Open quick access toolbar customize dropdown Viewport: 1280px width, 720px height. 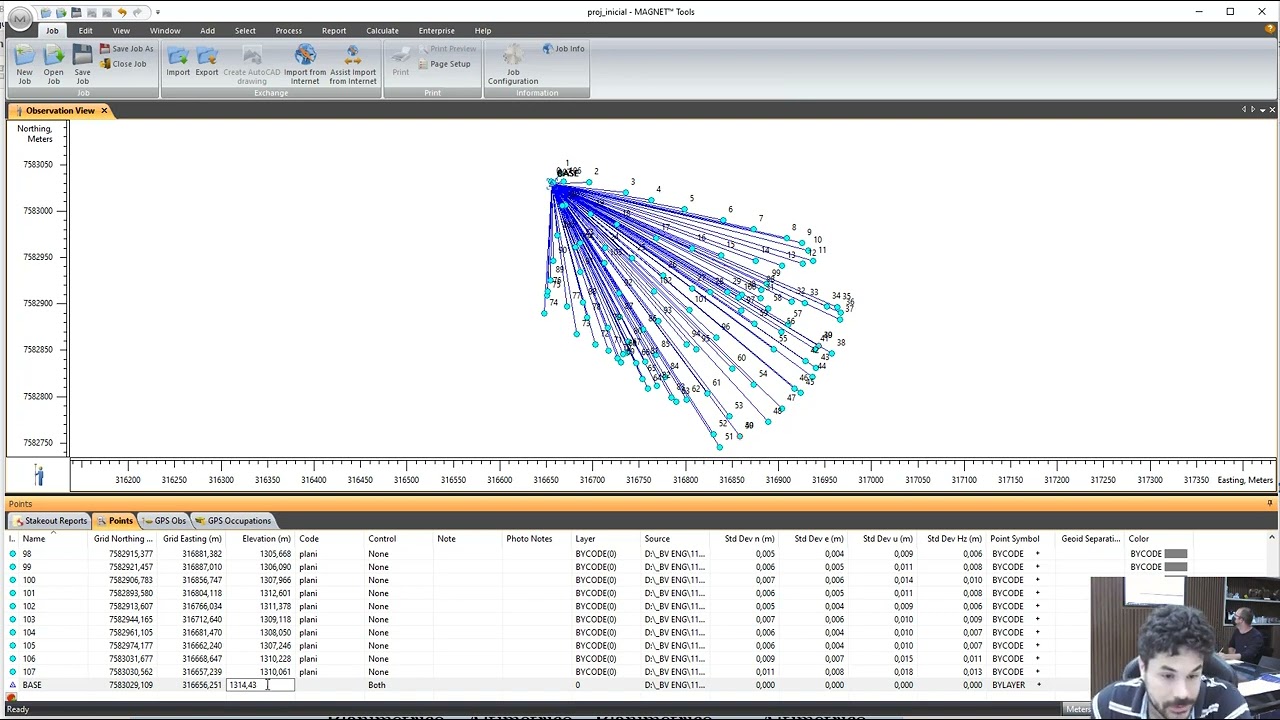[x=157, y=12]
